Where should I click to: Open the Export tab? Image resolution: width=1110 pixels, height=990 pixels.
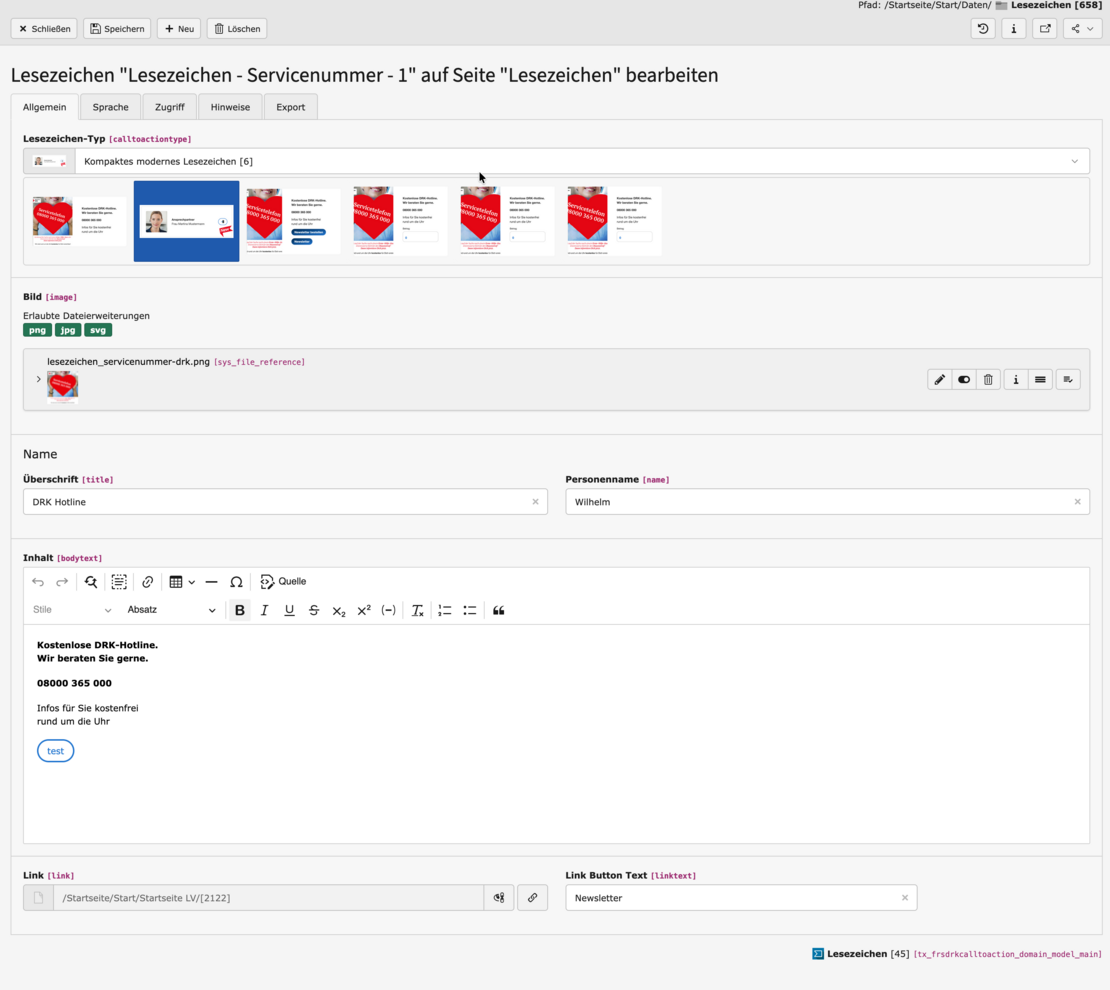(x=290, y=107)
